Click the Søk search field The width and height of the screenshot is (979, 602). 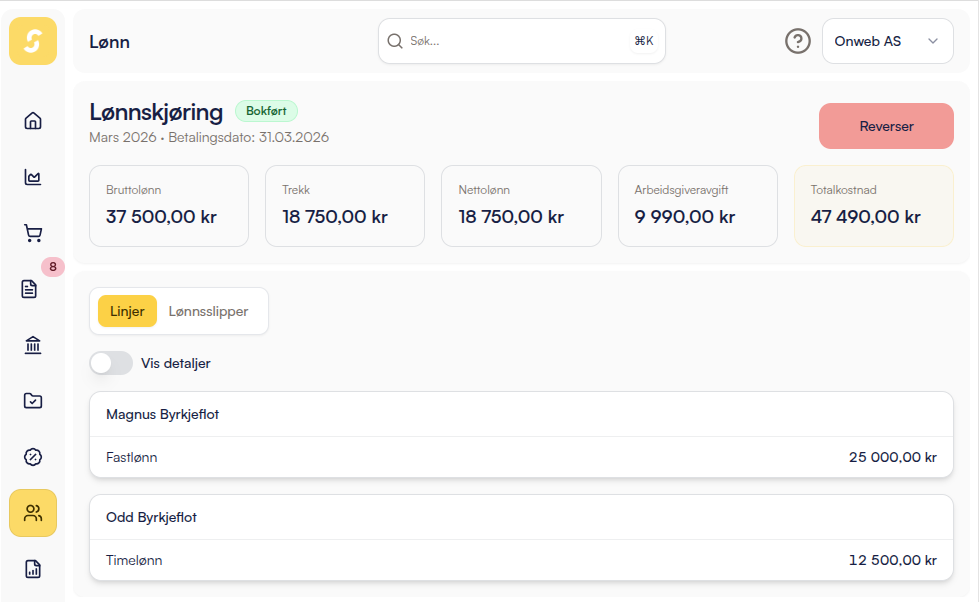click(520, 41)
